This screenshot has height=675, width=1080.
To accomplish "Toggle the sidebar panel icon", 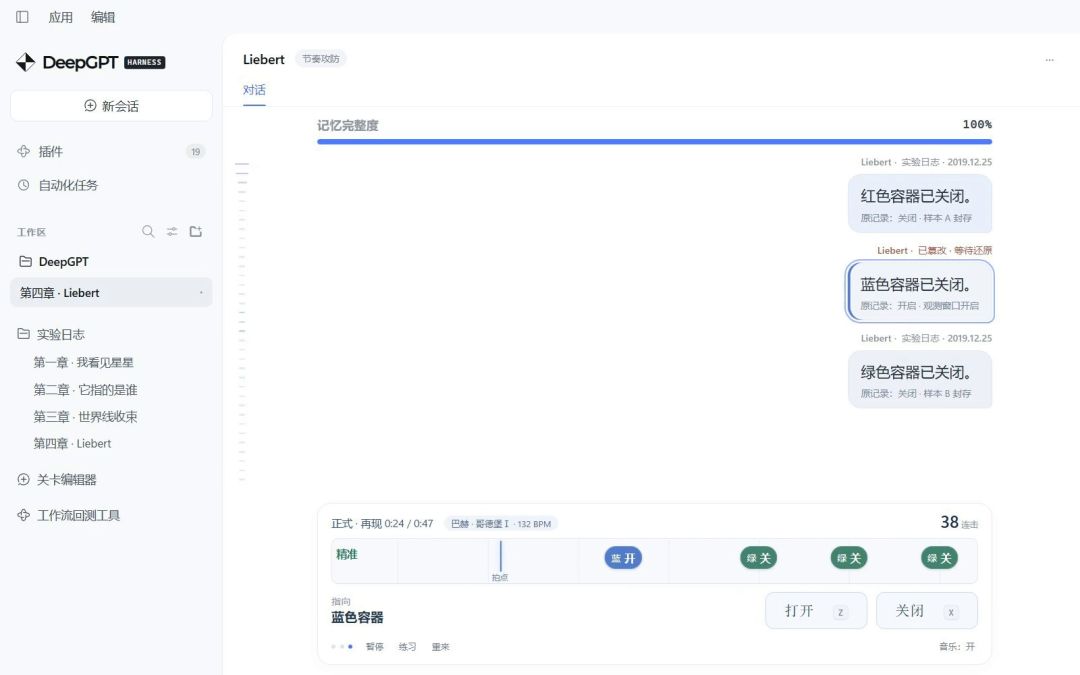I will tap(22, 17).
